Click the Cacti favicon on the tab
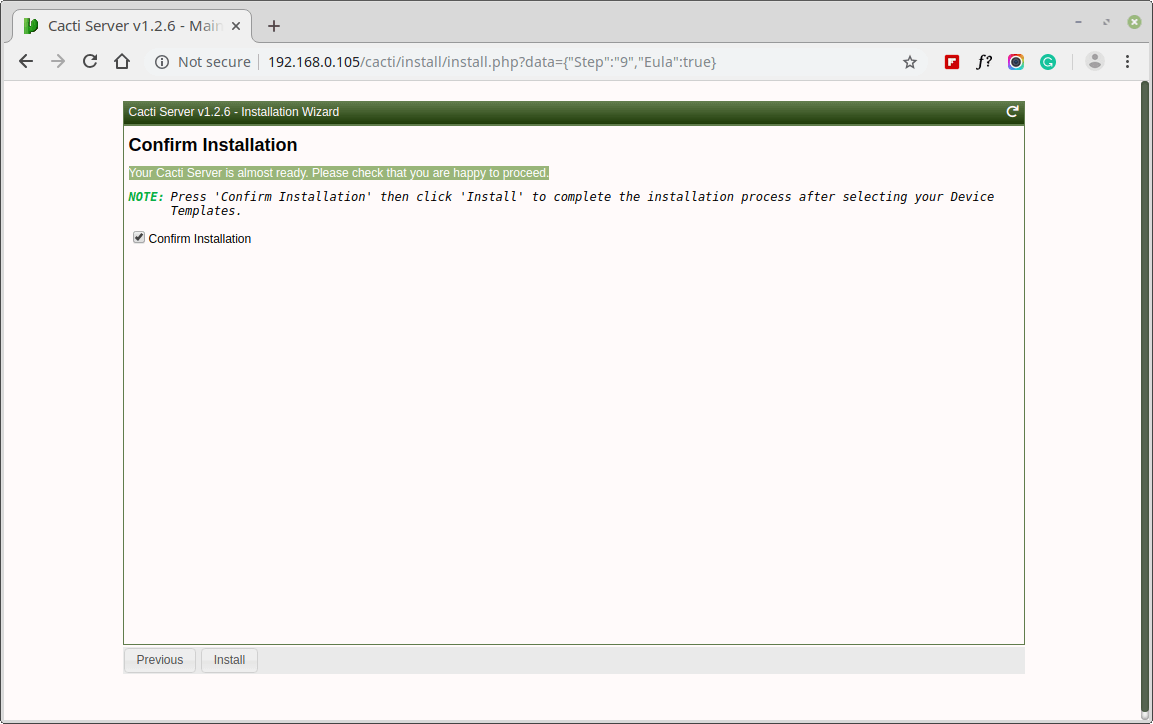Viewport: 1153px width, 724px height. point(31,26)
